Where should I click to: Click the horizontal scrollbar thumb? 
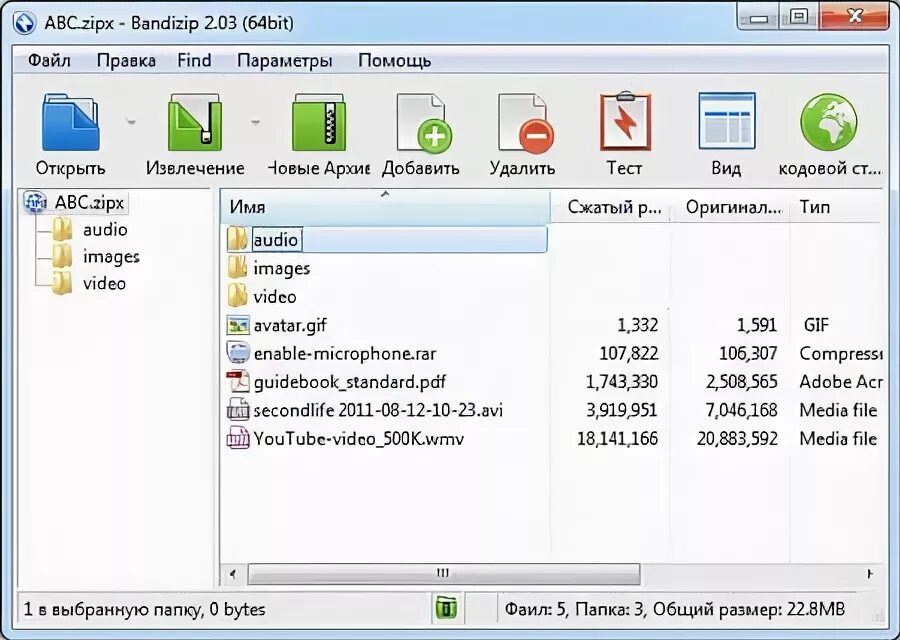point(444,573)
